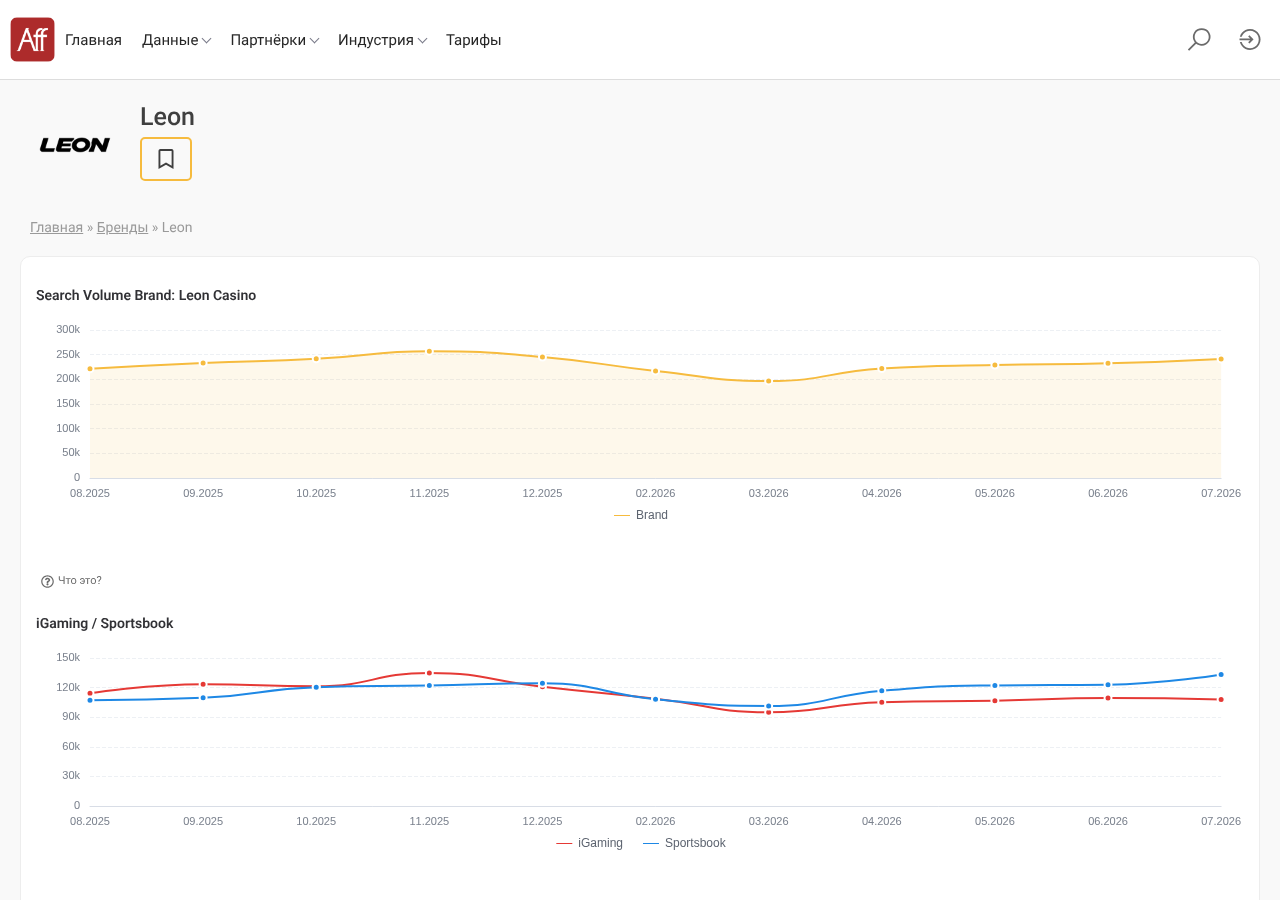Select Brand chart low point at 03.2026
The width and height of the screenshot is (1280, 900).
point(769,381)
